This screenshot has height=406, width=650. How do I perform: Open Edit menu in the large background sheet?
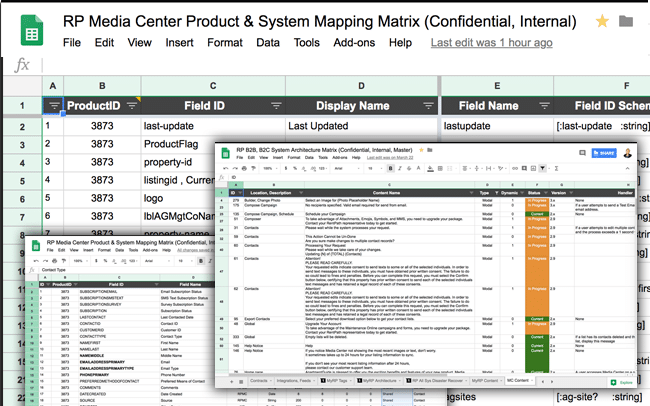(104, 43)
